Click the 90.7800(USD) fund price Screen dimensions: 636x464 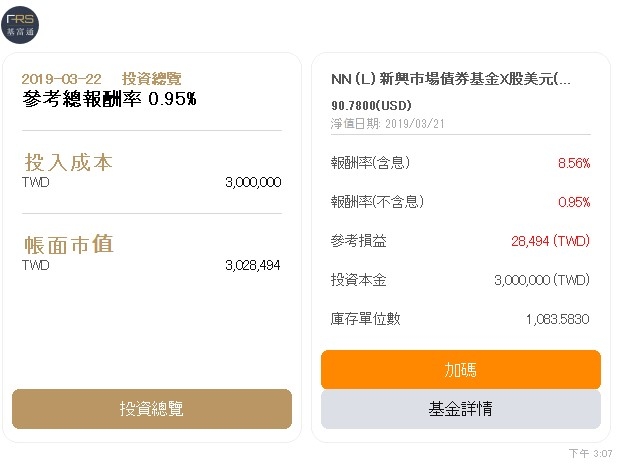pos(371,105)
